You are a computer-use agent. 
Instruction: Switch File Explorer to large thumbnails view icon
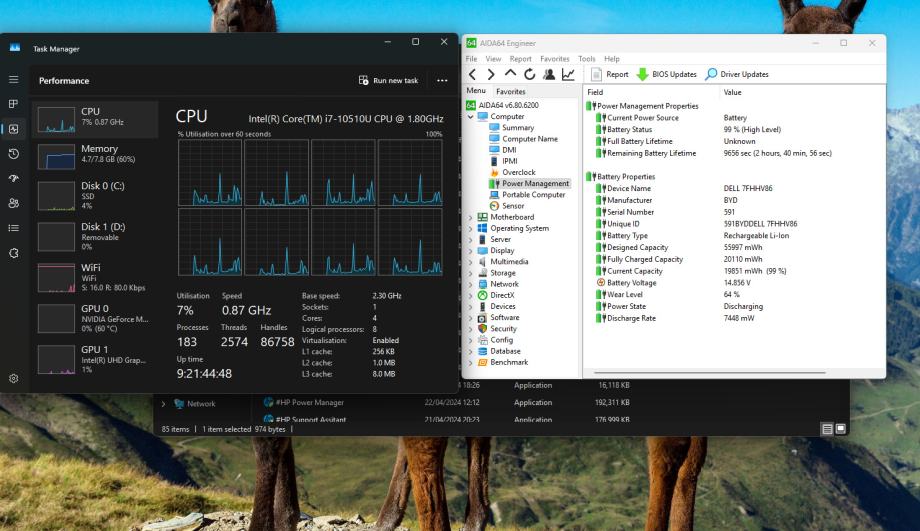pyautogui.click(x=841, y=429)
